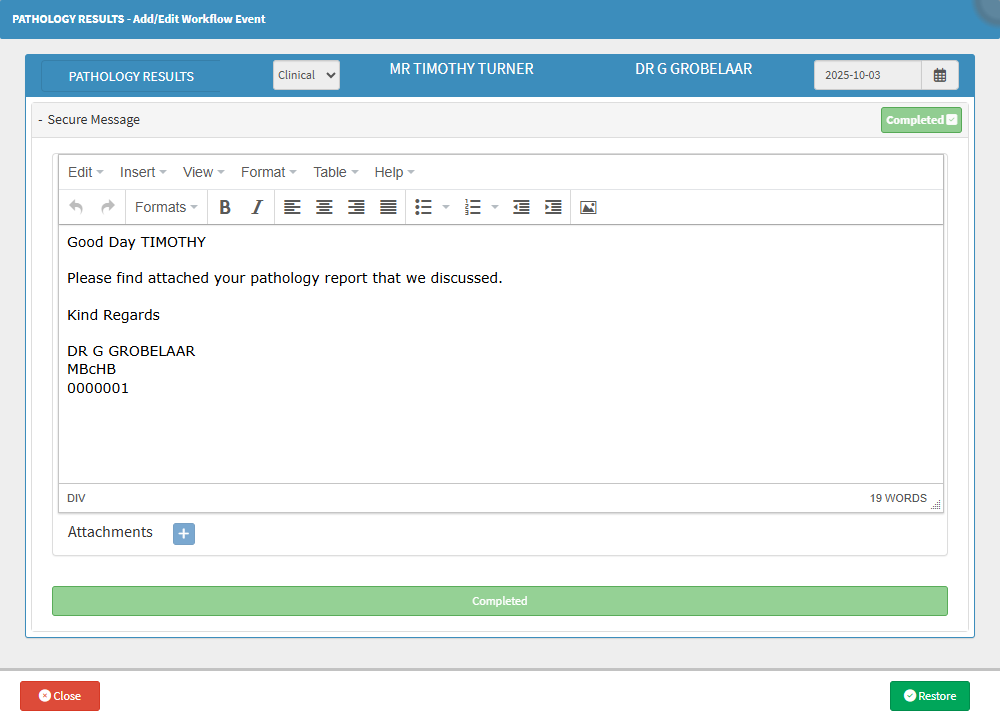Toggle bold formatting

click(224, 207)
